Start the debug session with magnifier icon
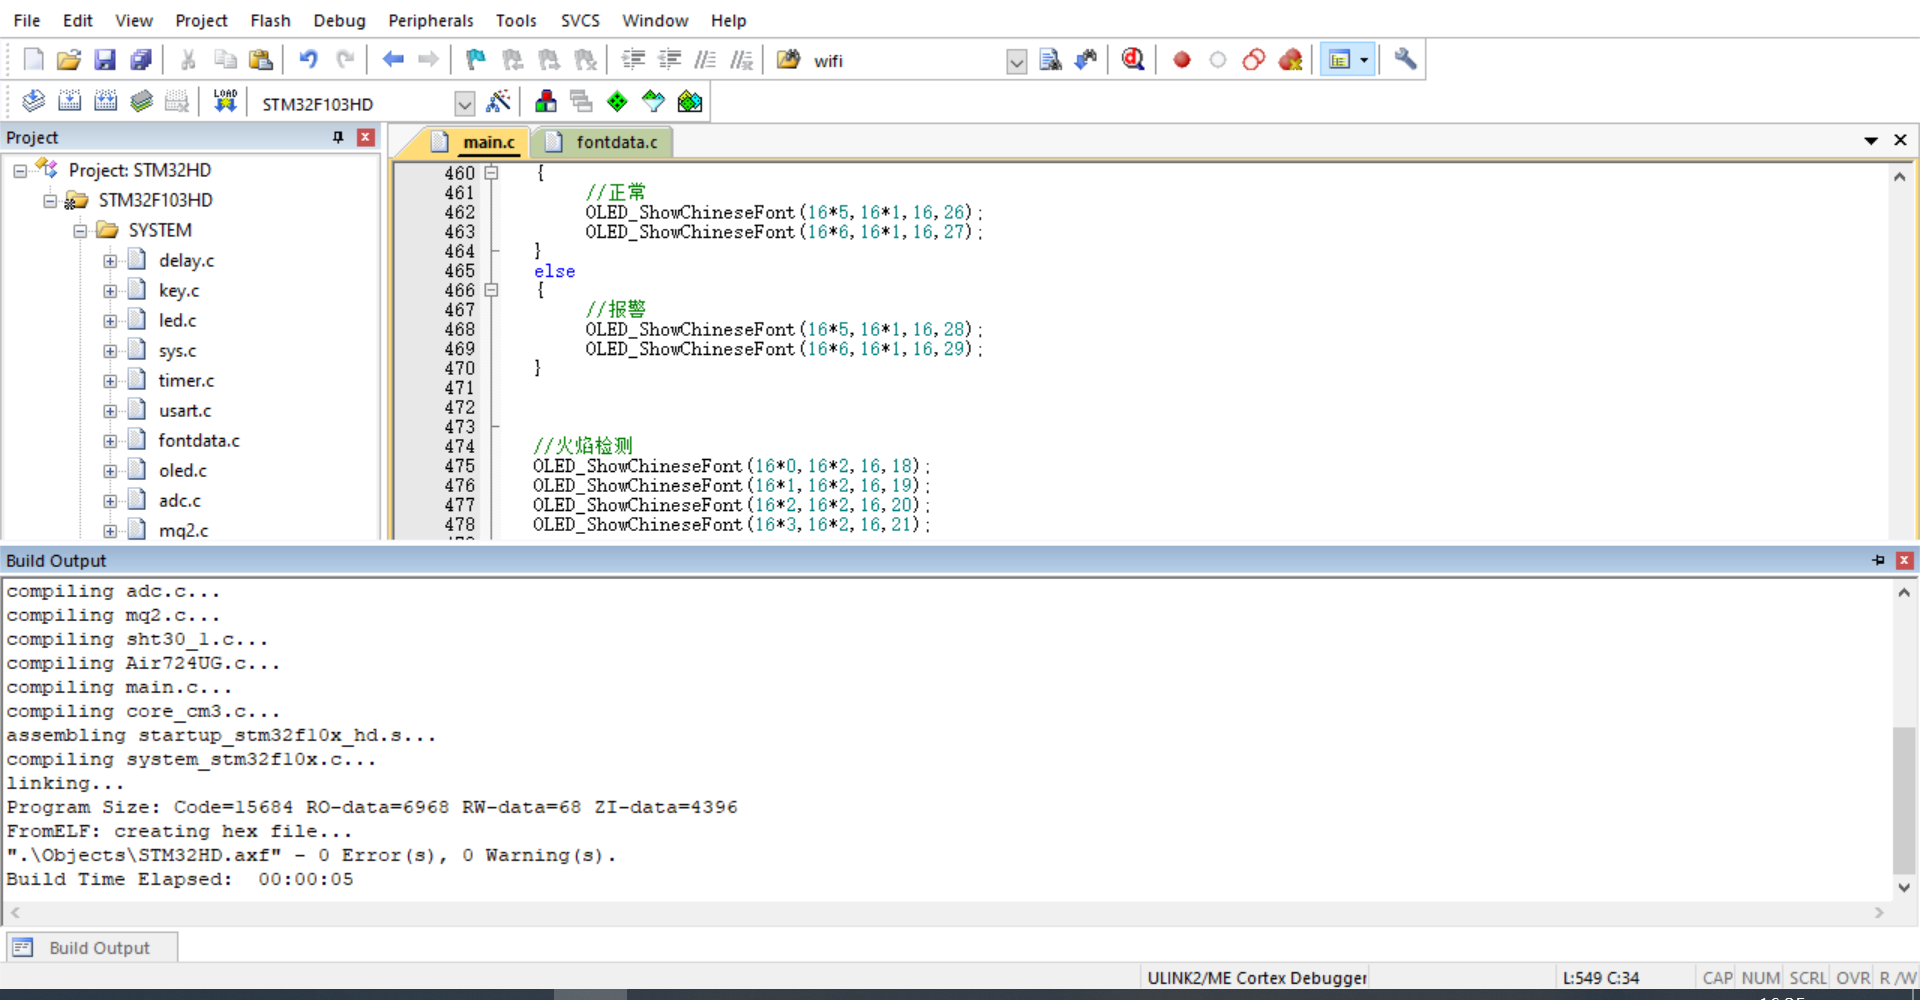 pyautogui.click(x=1132, y=60)
